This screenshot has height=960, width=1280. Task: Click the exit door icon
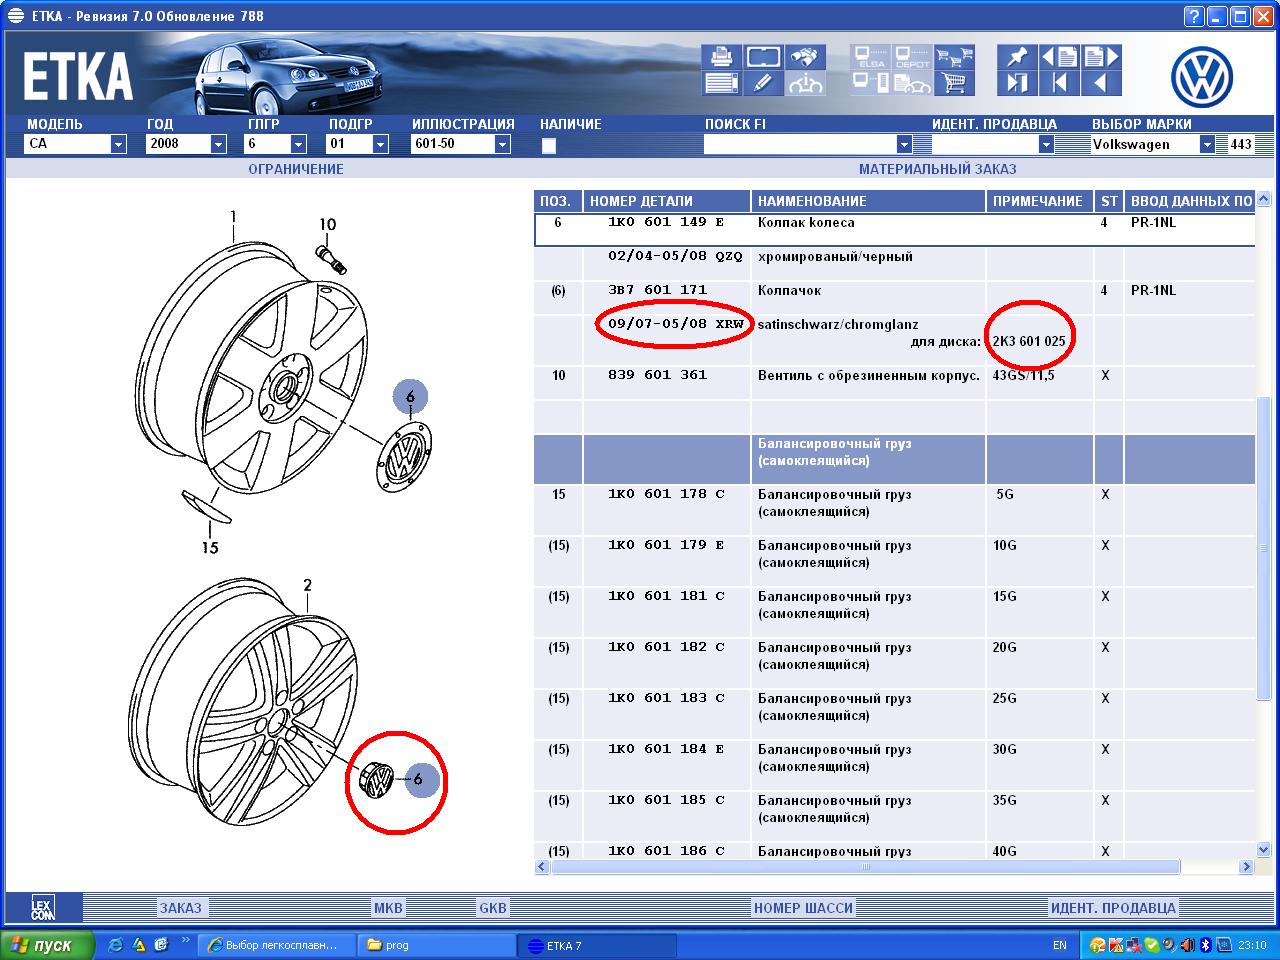point(1017,84)
